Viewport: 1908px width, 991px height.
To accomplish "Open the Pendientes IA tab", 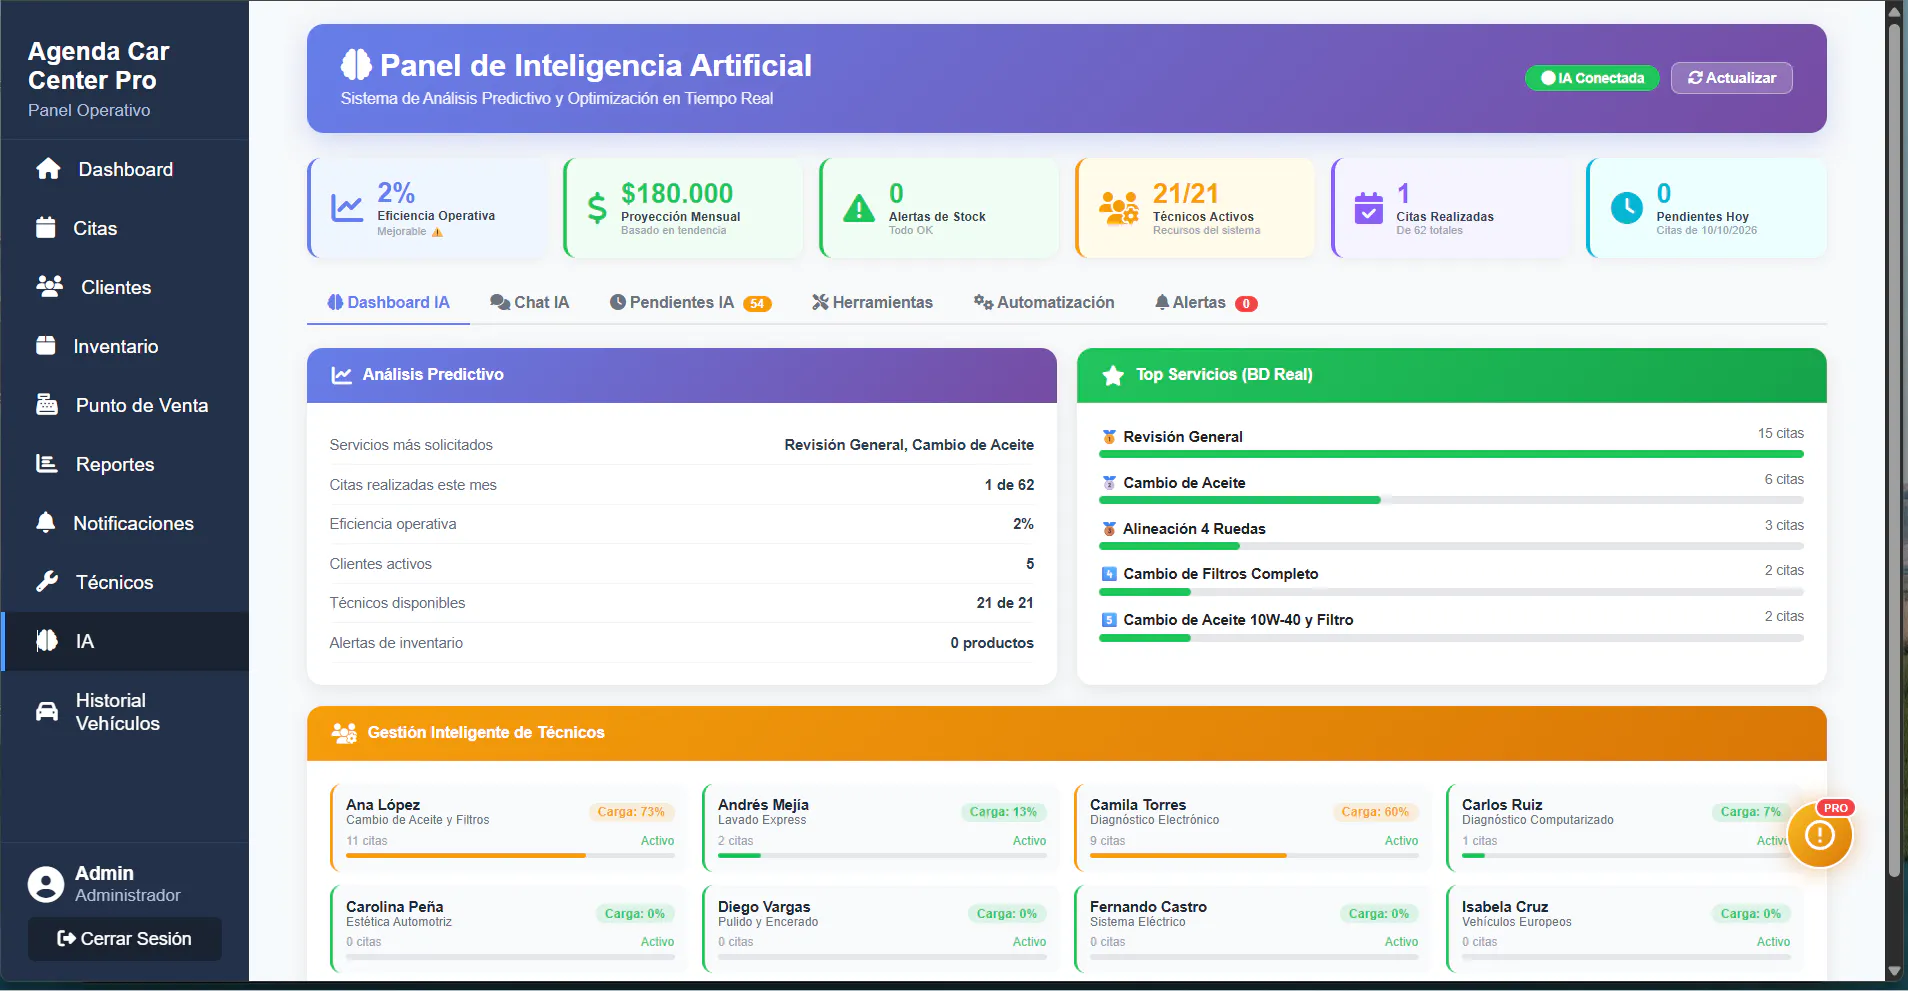I will pyautogui.click(x=690, y=302).
